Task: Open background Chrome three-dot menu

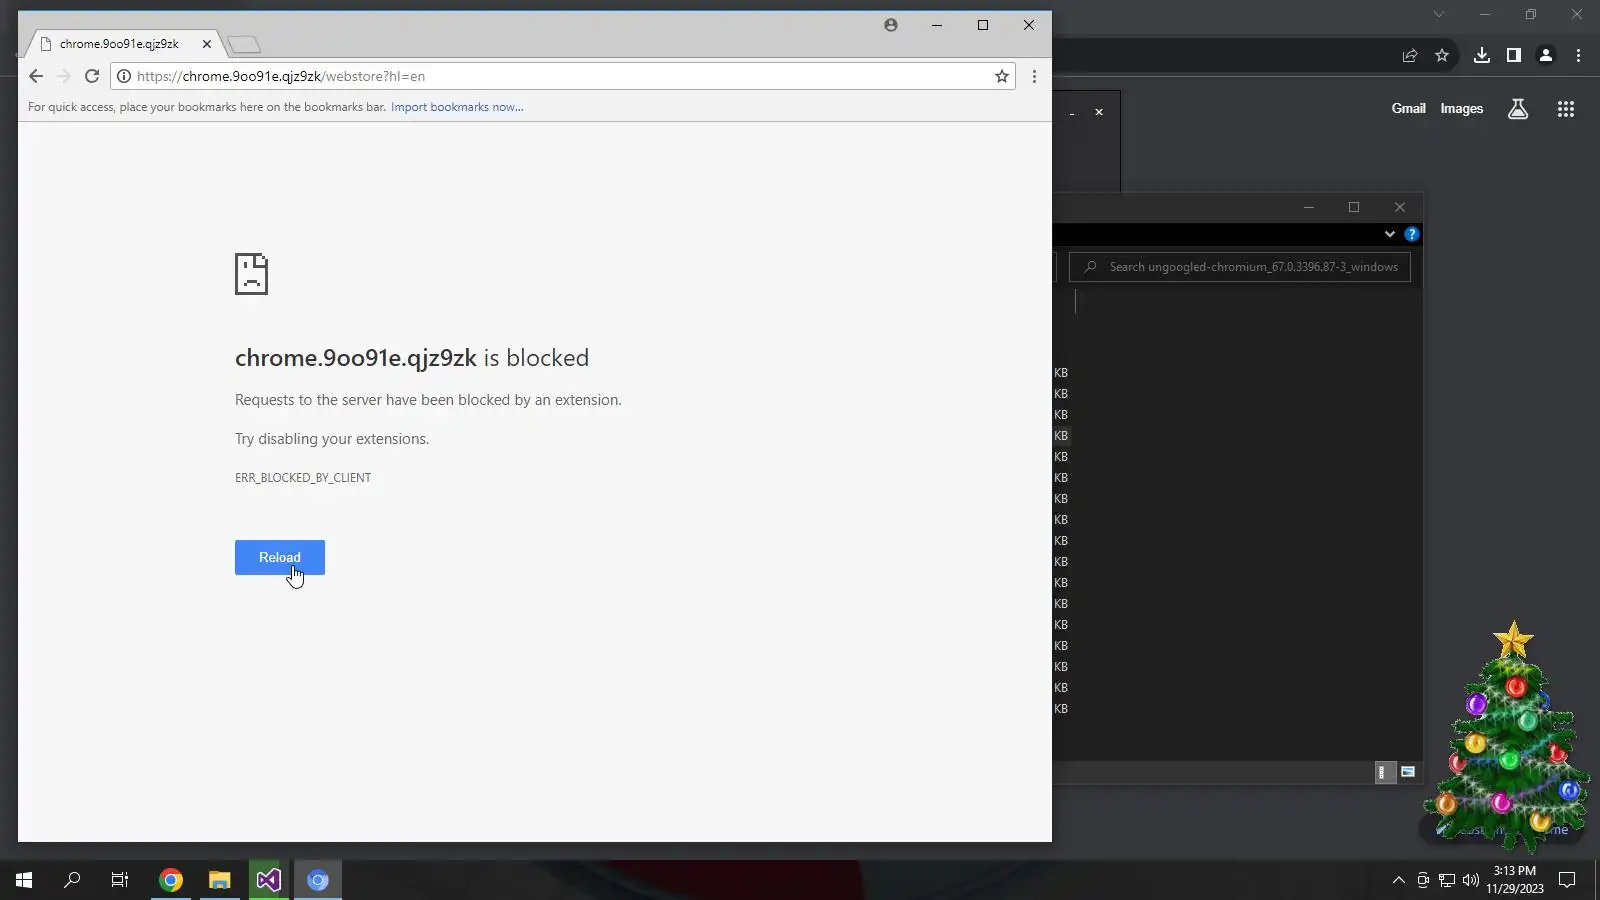Action: [x=1579, y=56]
